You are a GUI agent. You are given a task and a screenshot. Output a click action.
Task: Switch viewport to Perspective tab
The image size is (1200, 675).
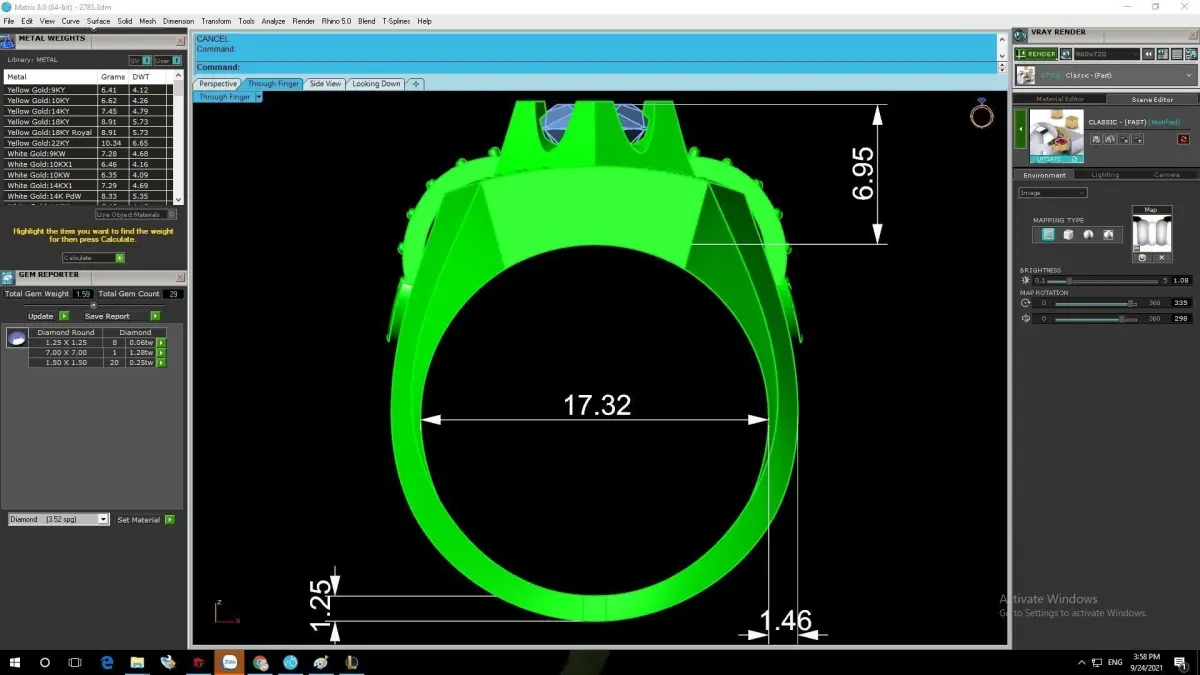pos(218,84)
